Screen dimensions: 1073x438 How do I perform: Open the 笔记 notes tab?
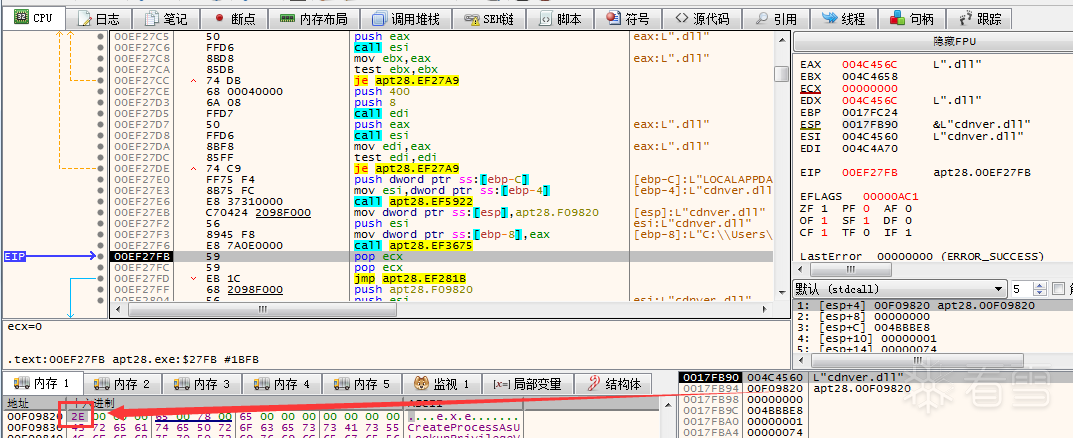165,19
